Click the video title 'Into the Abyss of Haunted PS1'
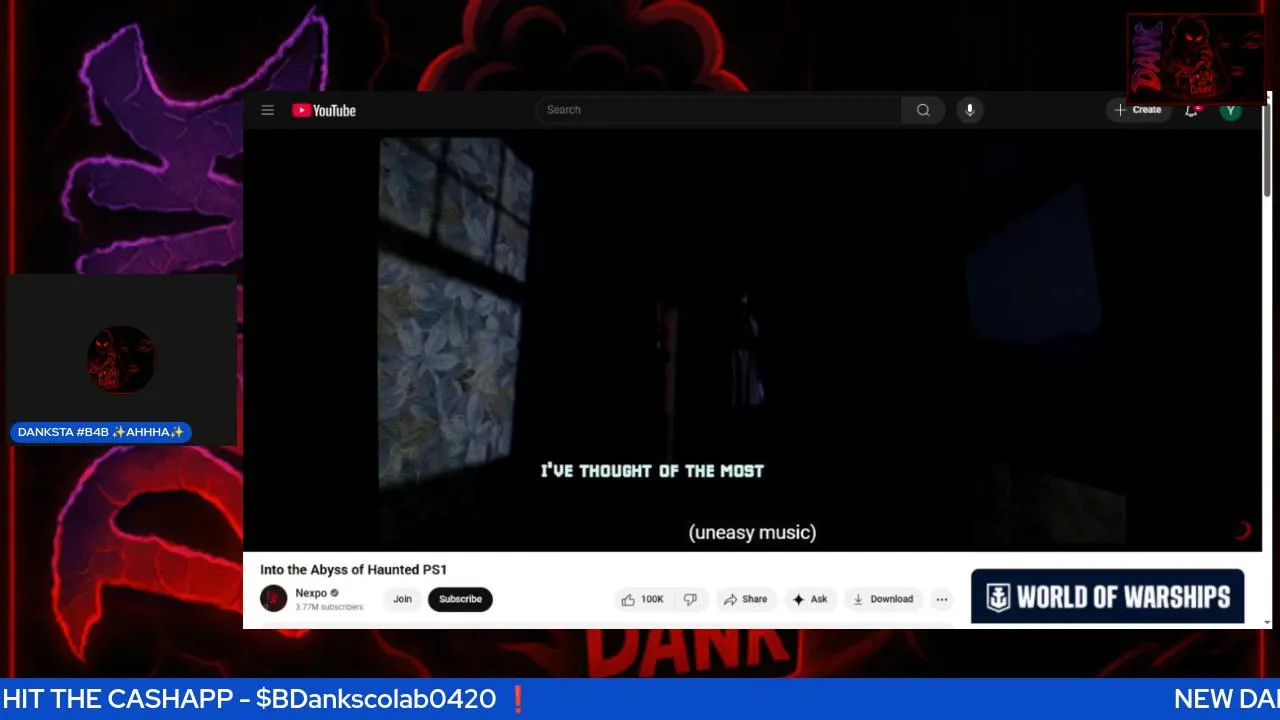The height and width of the screenshot is (720, 1280). pos(354,569)
